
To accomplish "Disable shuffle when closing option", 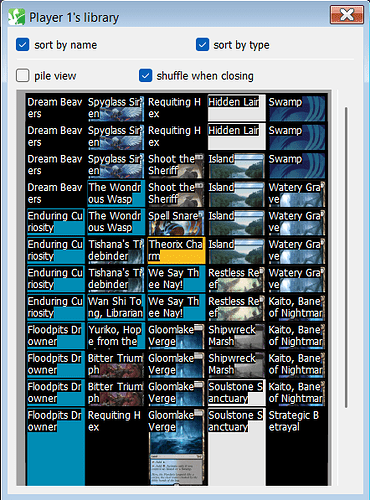I will tap(146, 76).
